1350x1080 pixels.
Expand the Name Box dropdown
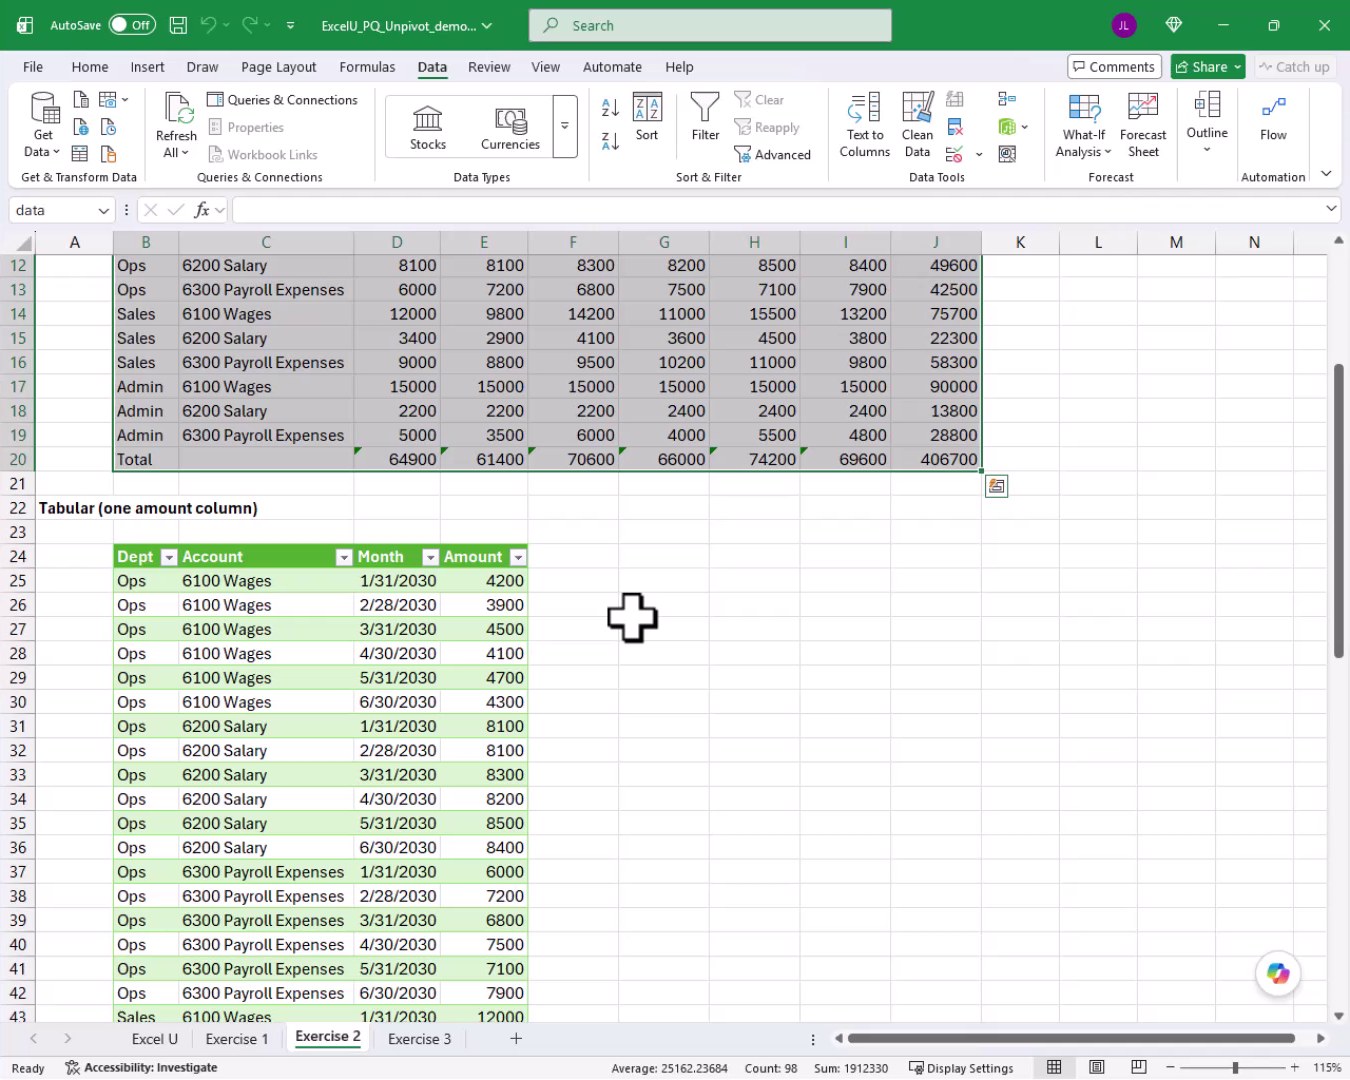[103, 210]
